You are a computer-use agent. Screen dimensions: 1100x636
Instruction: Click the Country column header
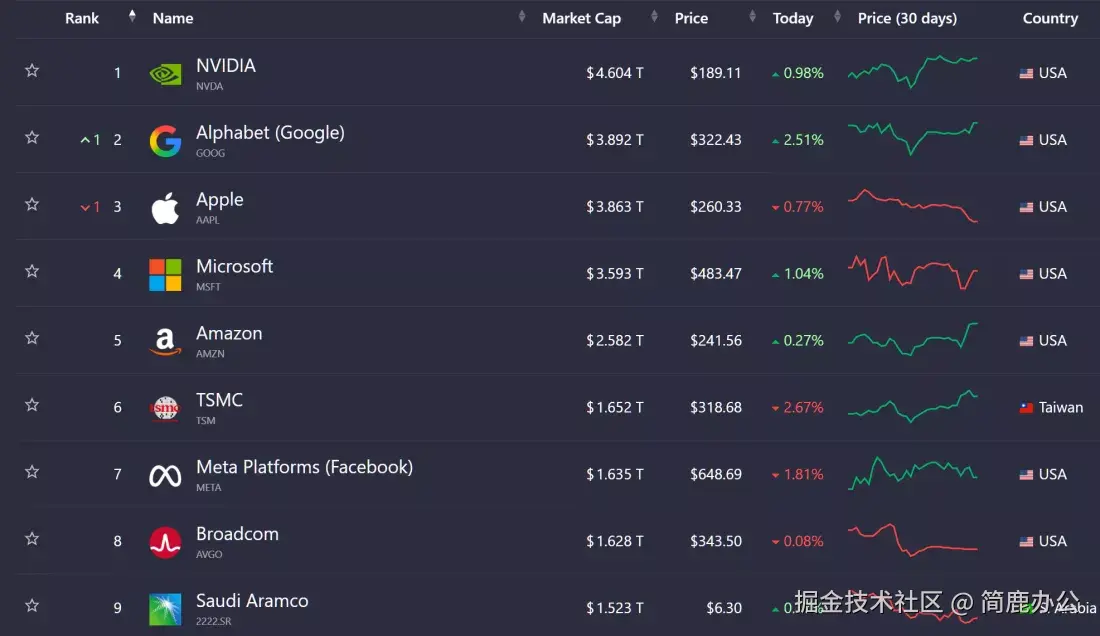[x=1050, y=18]
